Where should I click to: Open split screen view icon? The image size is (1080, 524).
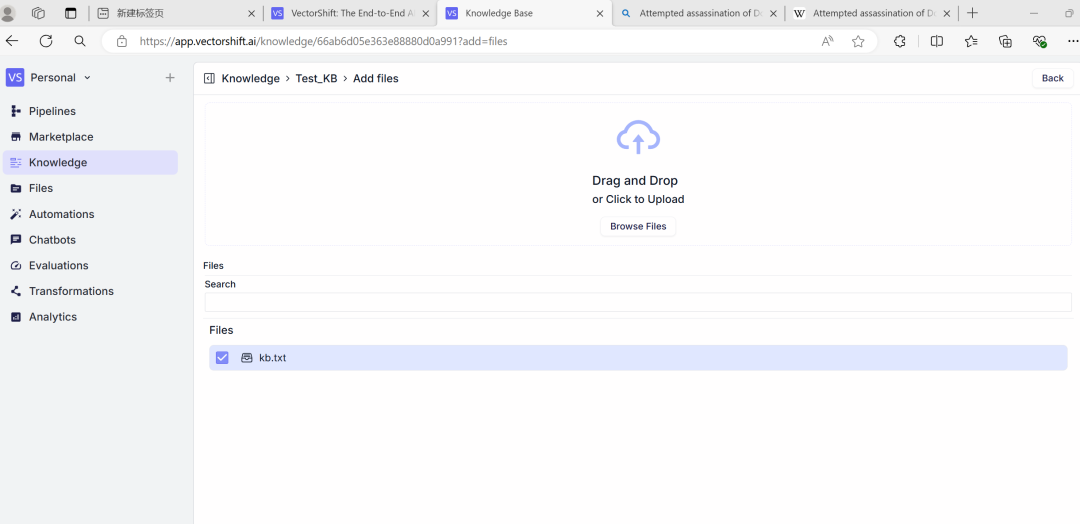(x=937, y=41)
